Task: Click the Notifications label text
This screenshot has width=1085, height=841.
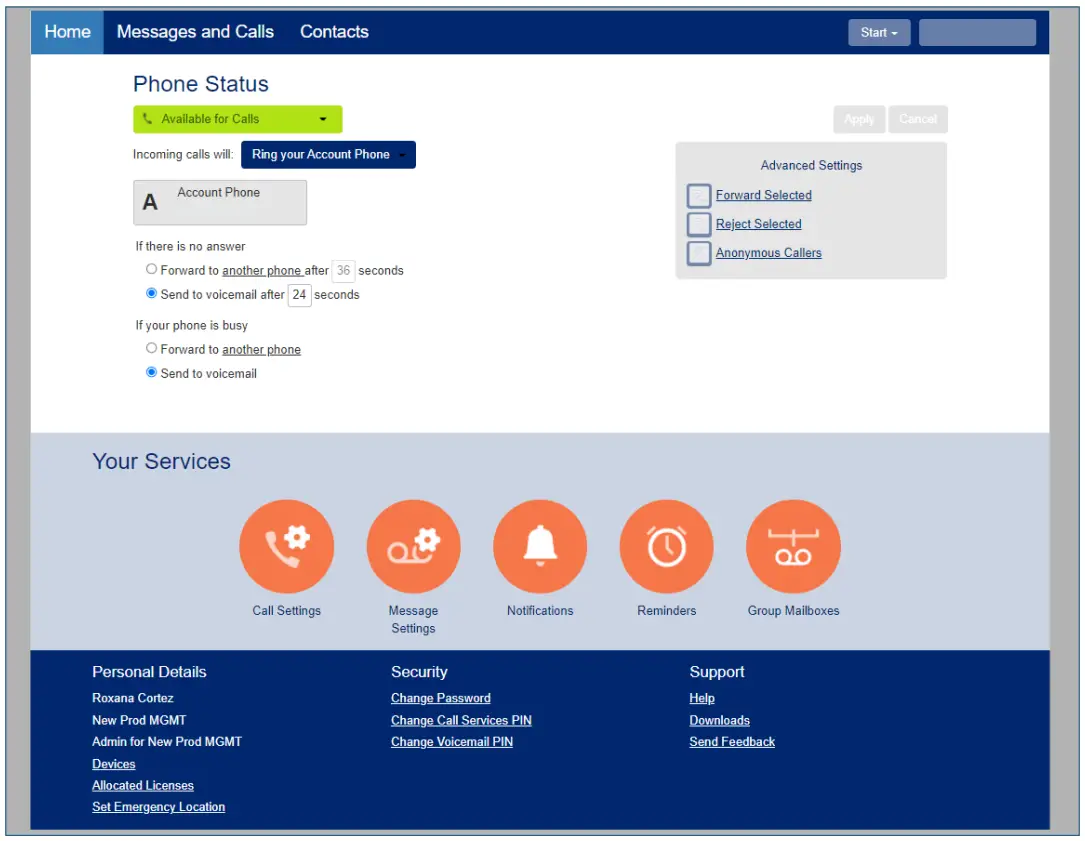Action: (540, 611)
